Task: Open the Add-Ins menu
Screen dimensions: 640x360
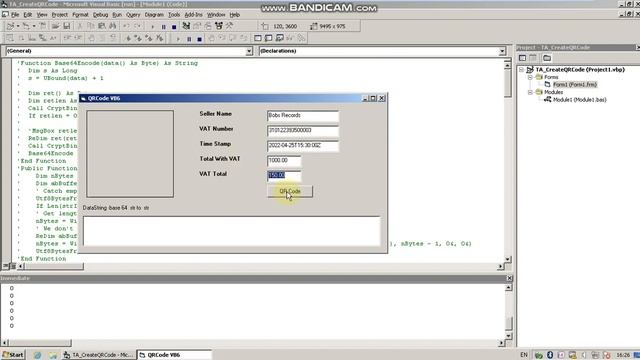Action: coord(193,15)
